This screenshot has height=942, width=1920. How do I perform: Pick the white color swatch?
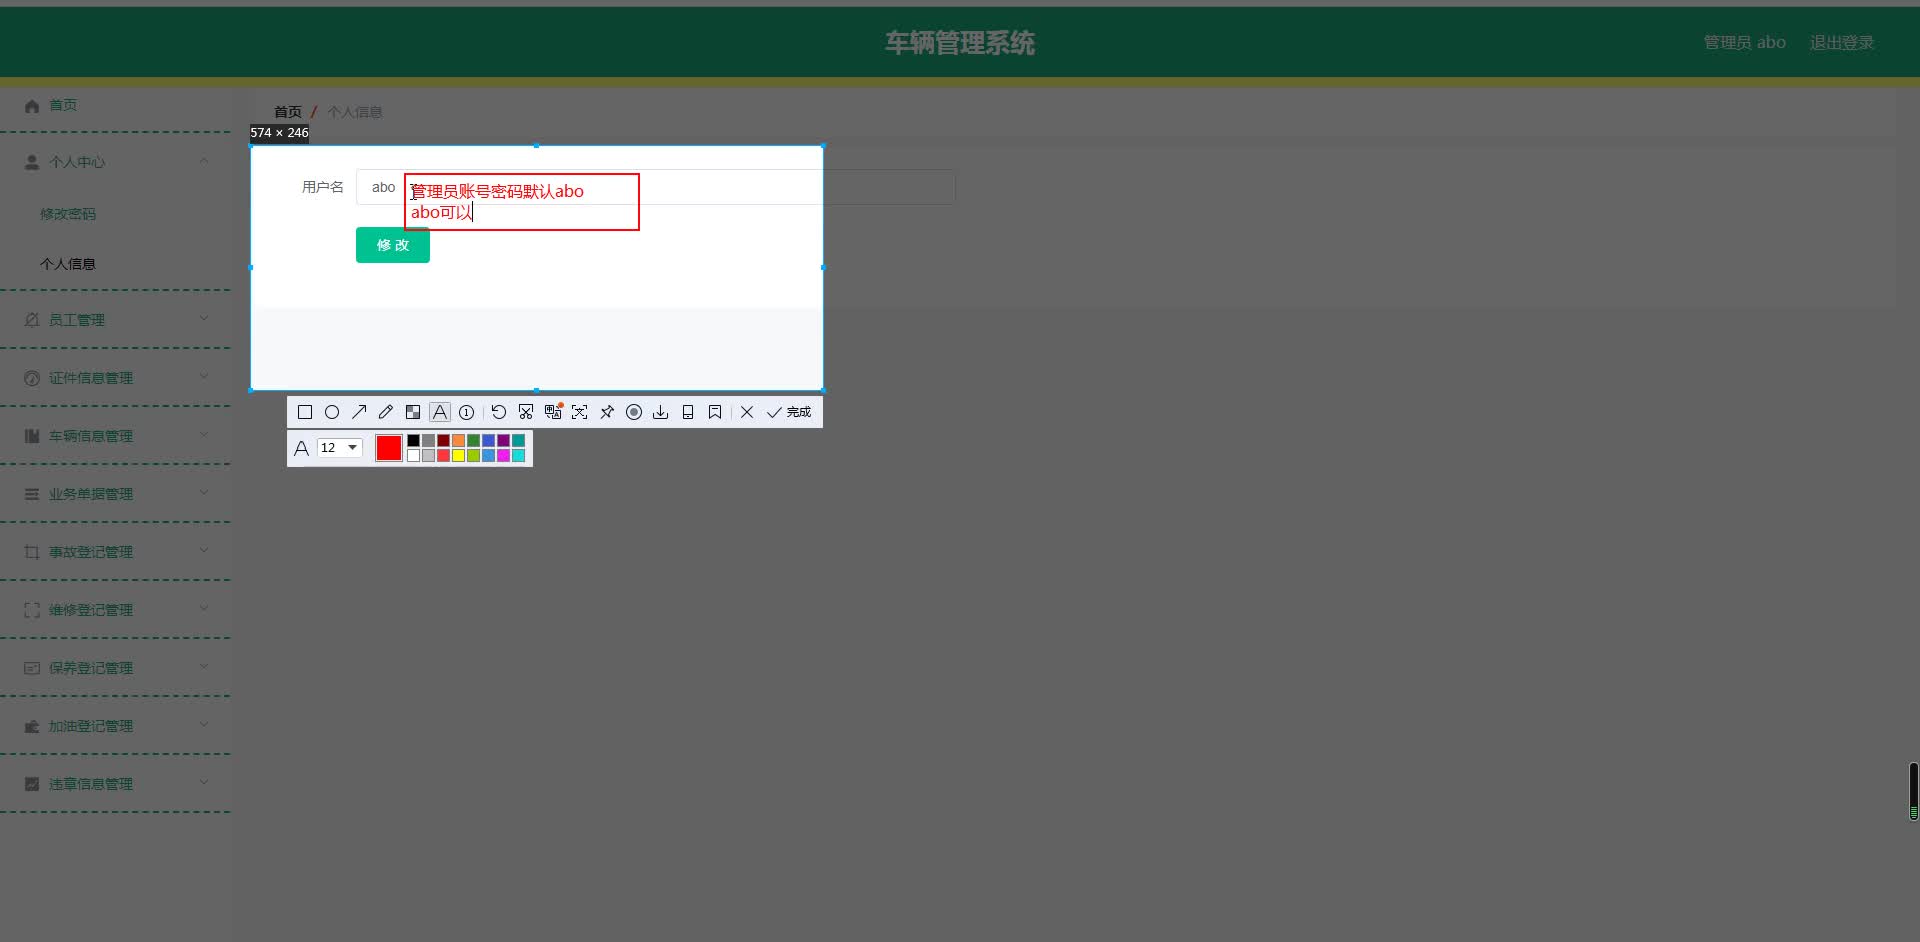[413, 456]
